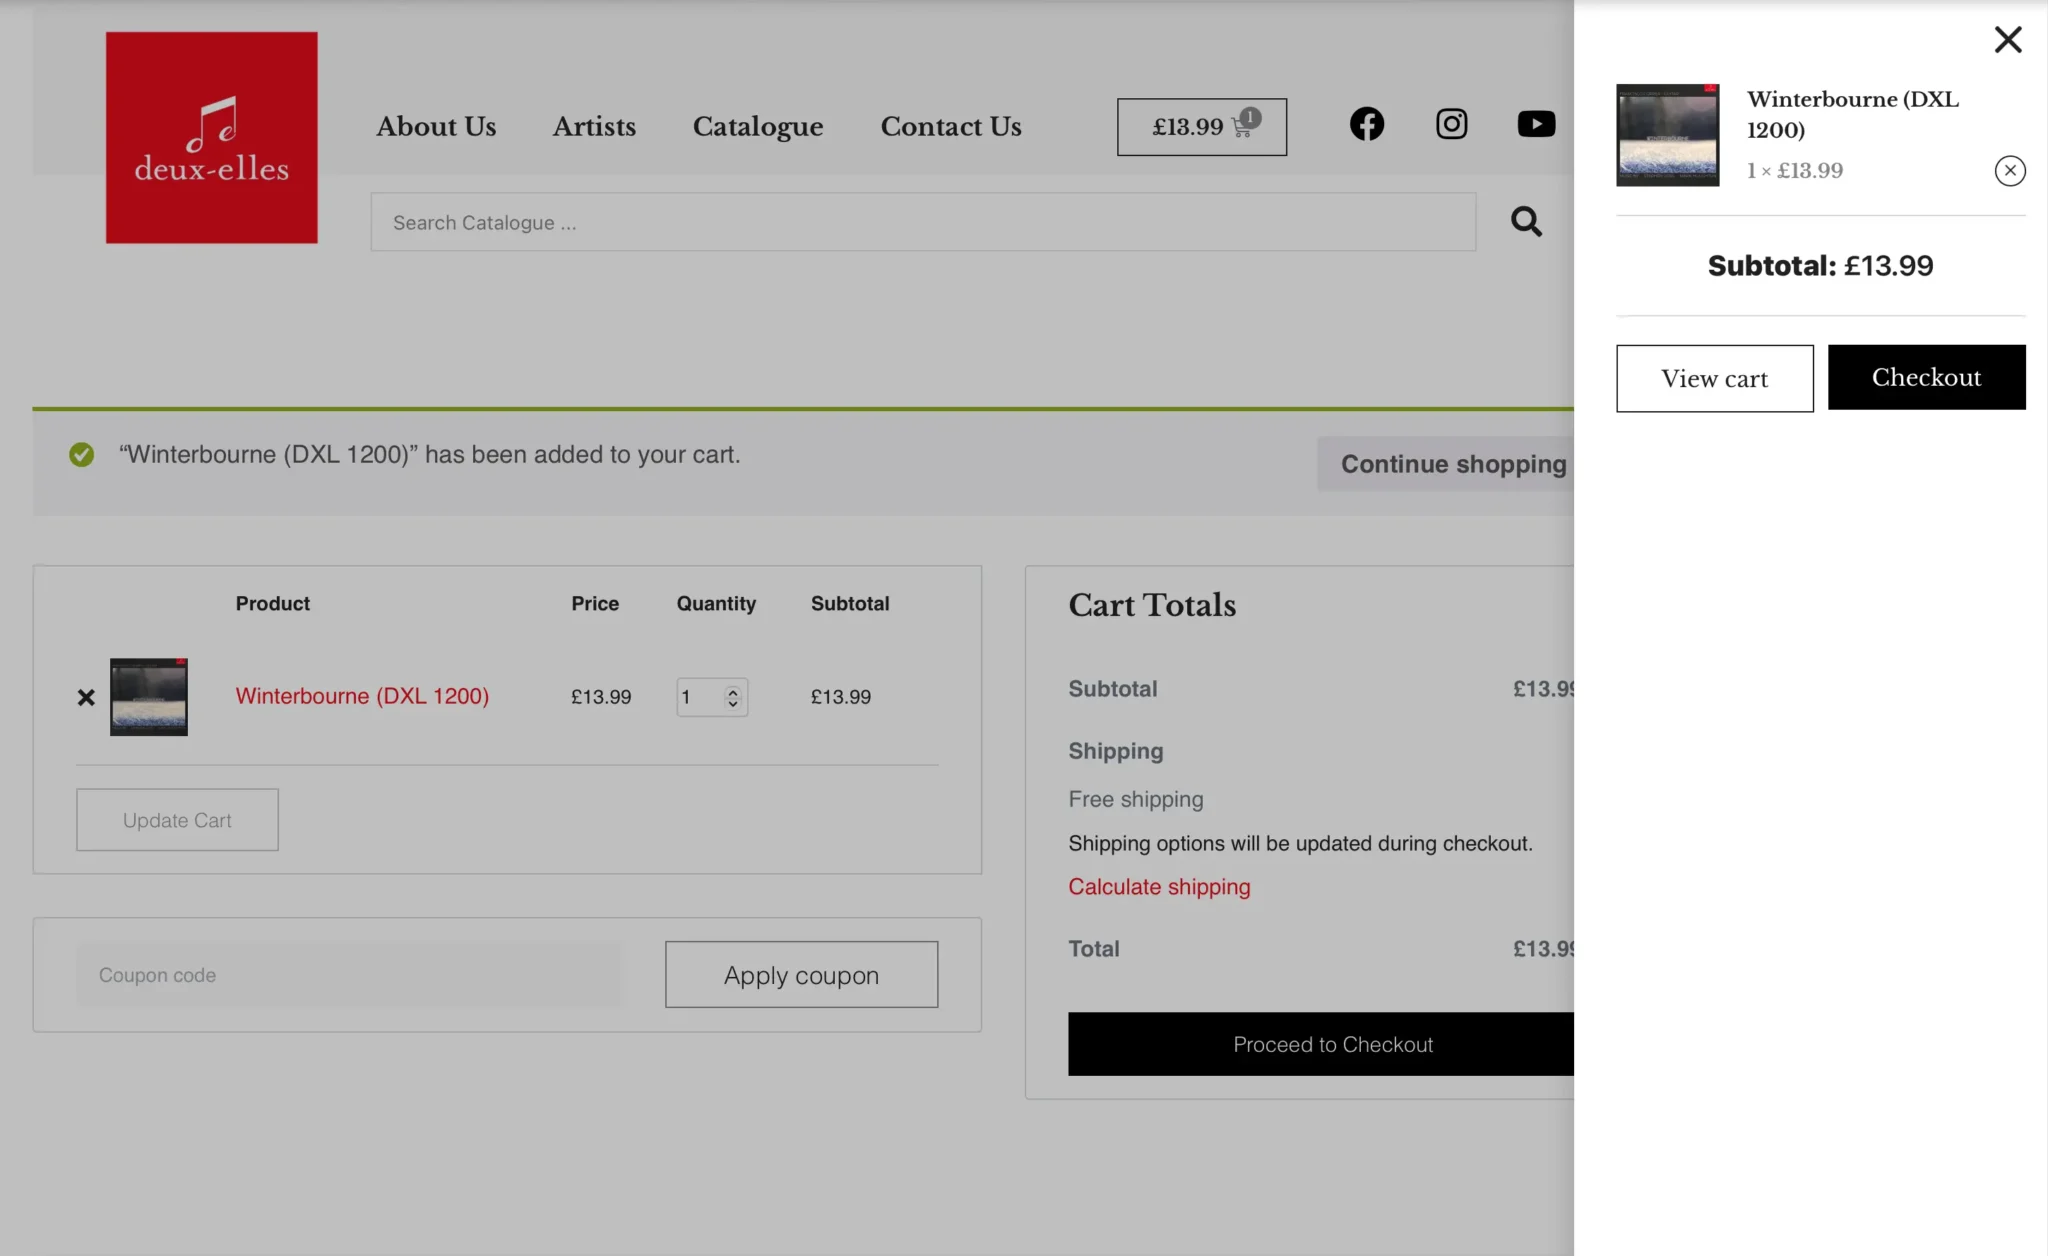Click the View cart button
This screenshot has width=2048, height=1256.
coord(1715,379)
